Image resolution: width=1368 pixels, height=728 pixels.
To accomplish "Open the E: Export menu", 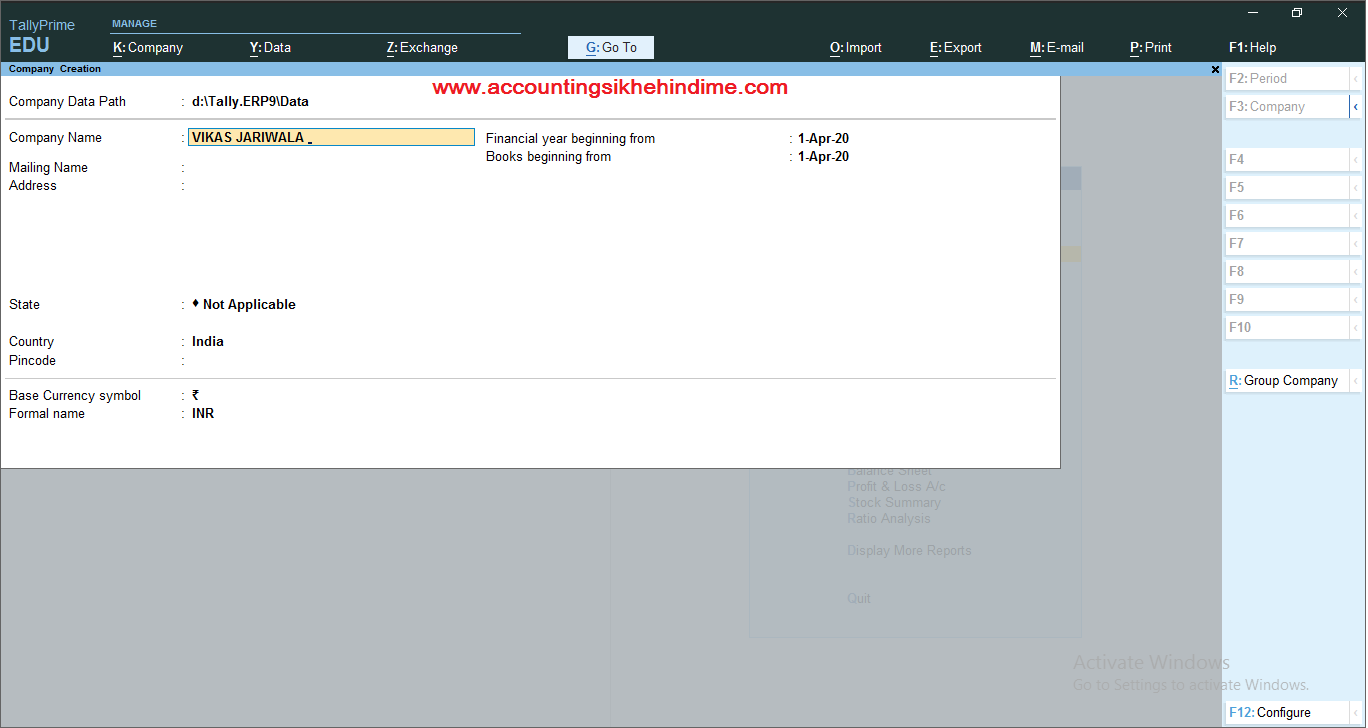I will point(956,47).
